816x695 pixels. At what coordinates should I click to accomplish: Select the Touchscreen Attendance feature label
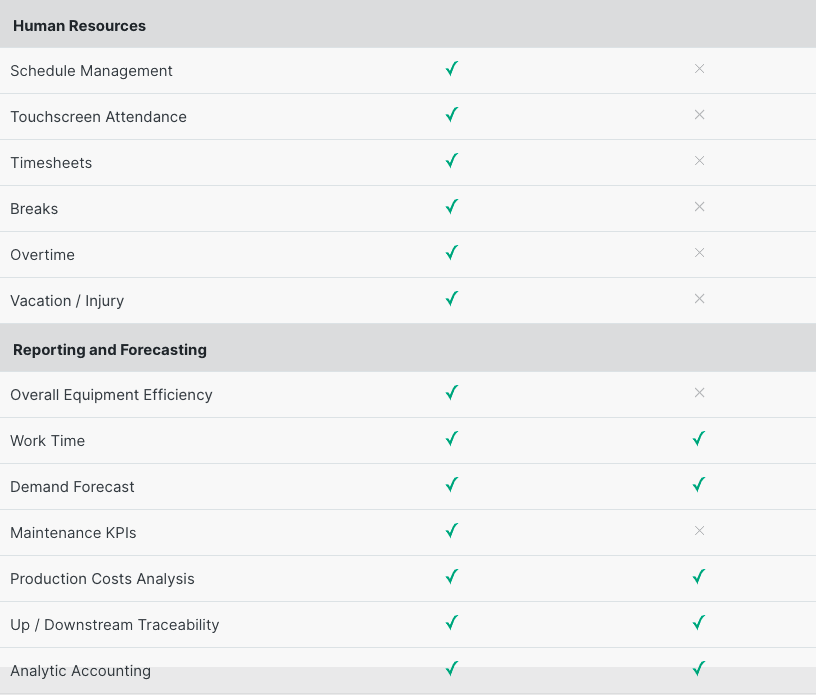(98, 117)
